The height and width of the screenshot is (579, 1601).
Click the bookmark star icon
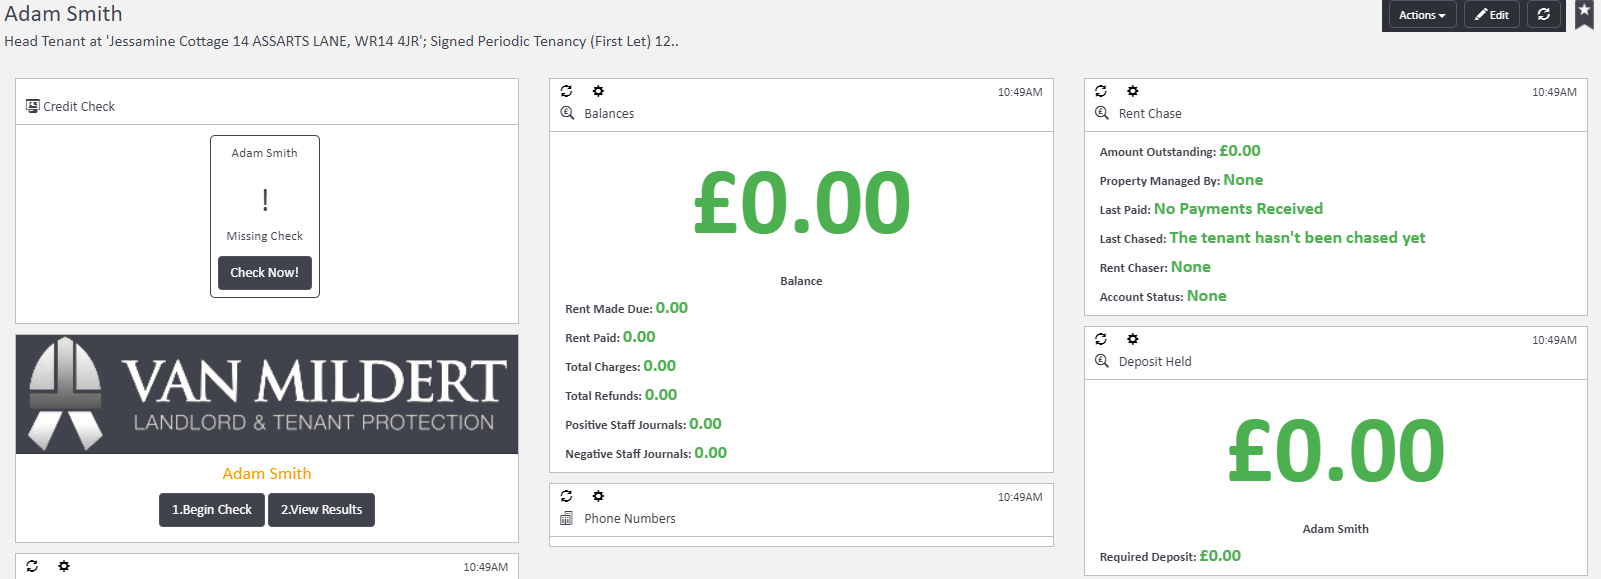click(x=1584, y=13)
